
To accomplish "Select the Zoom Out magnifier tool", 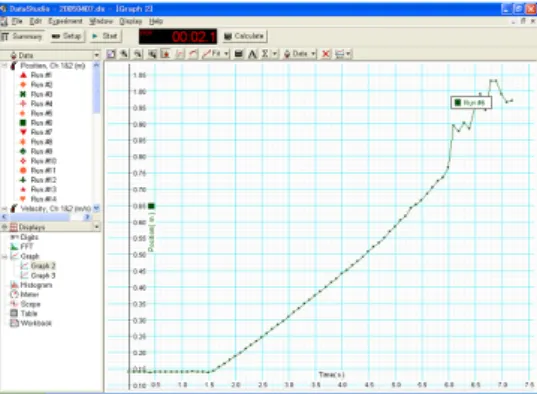I will coord(138,54).
